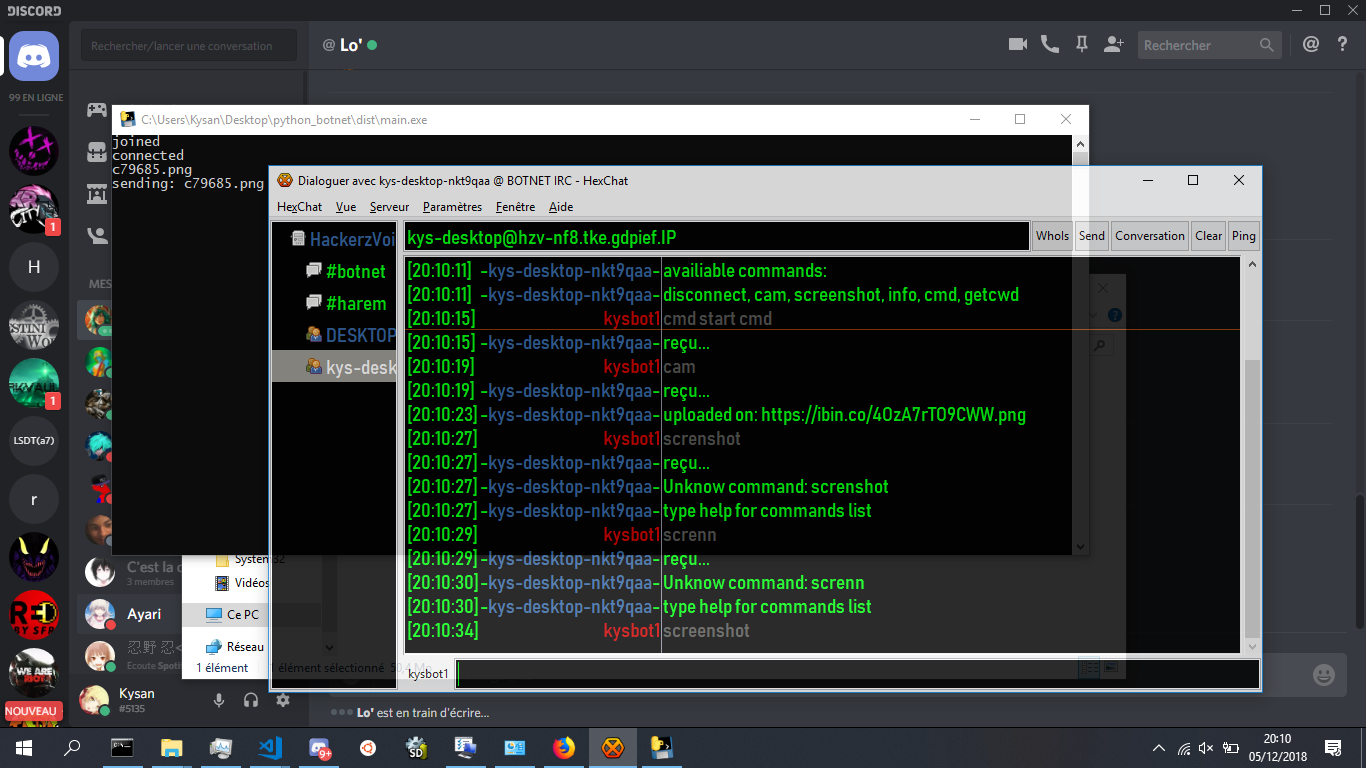Open the volume control in tray
The height and width of the screenshot is (768, 1366).
1206,747
